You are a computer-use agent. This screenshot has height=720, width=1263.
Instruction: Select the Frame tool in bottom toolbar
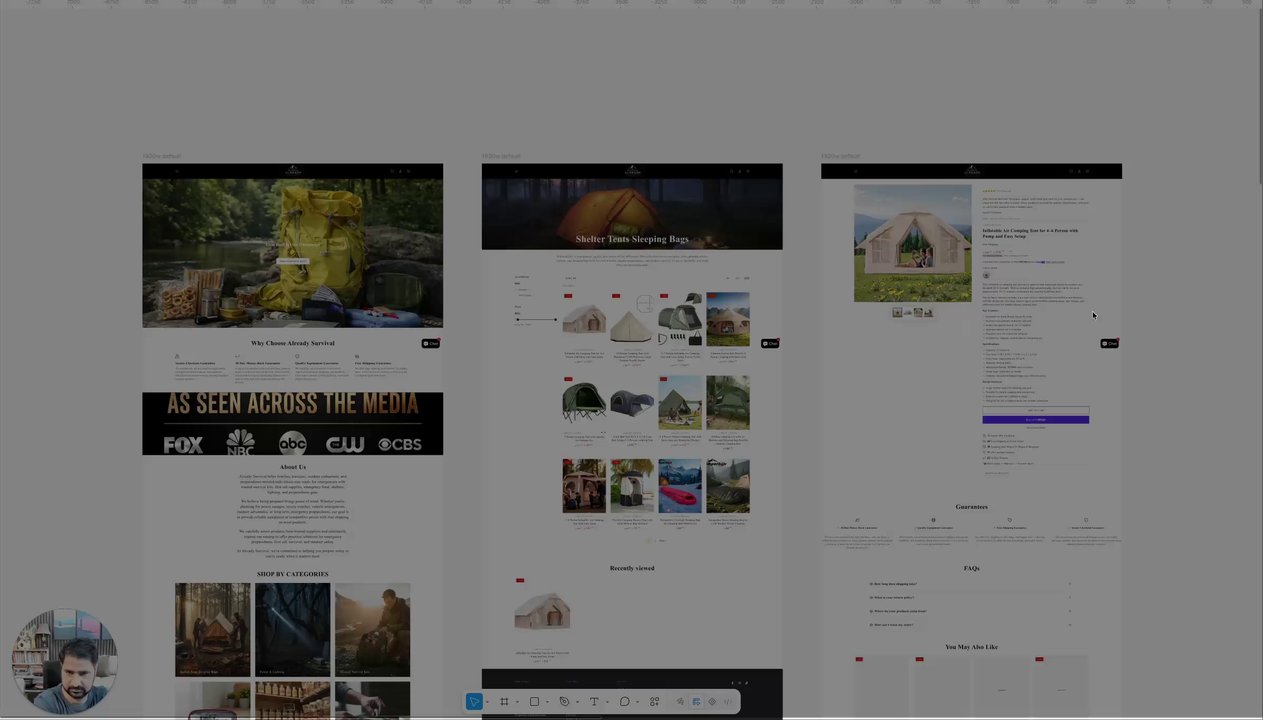click(x=504, y=701)
